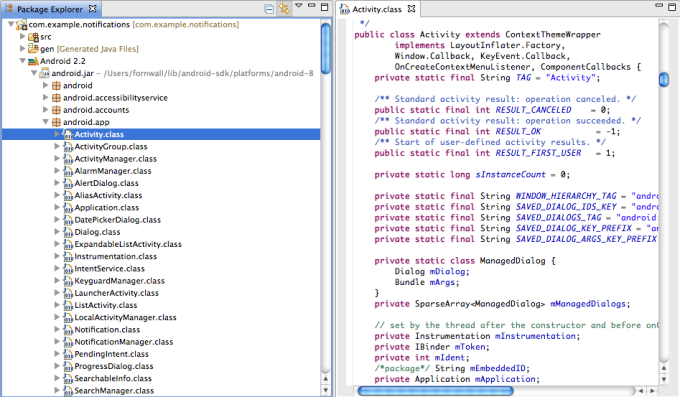Image resolution: width=680 pixels, height=397 pixels.
Task: Select AliasActivity.class in the tree
Action: click(108, 195)
